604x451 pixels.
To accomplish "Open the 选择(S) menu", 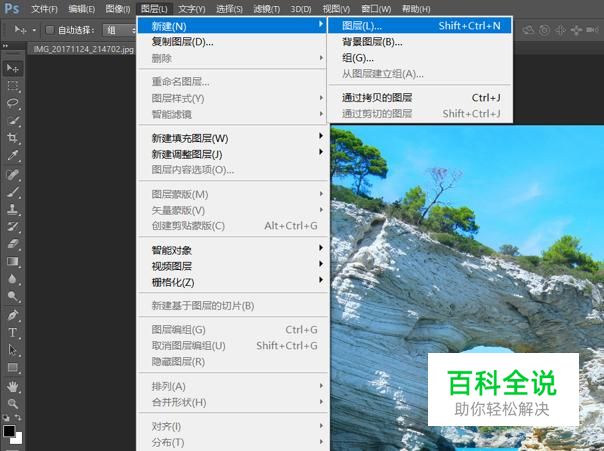I will pyautogui.click(x=229, y=8).
